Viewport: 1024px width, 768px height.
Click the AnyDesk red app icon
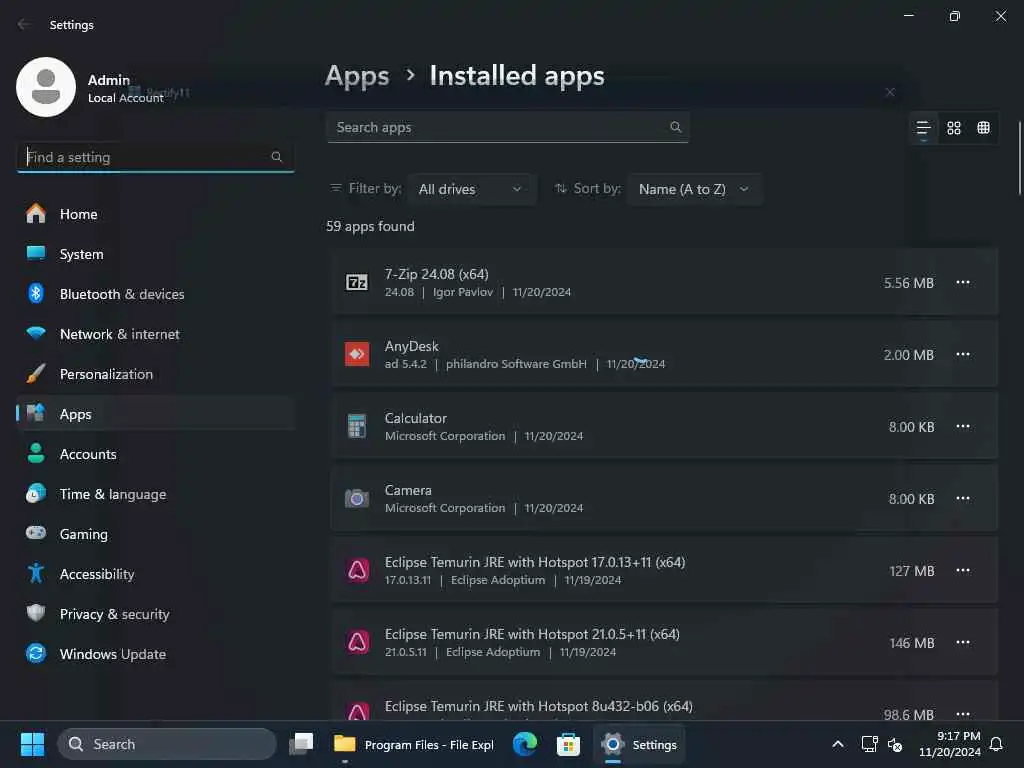tap(357, 354)
